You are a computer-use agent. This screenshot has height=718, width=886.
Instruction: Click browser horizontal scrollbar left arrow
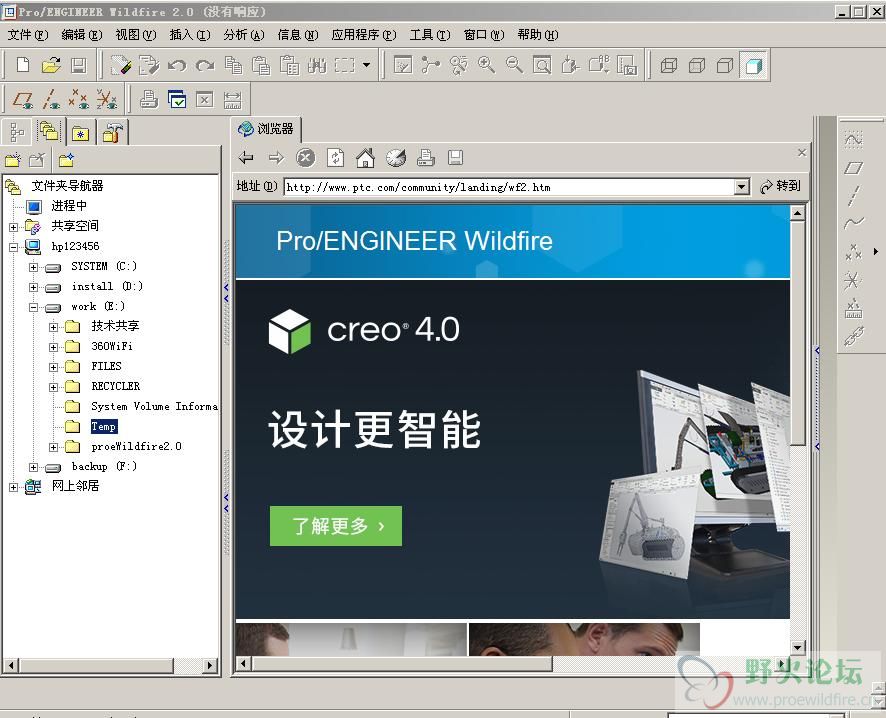click(x=243, y=663)
